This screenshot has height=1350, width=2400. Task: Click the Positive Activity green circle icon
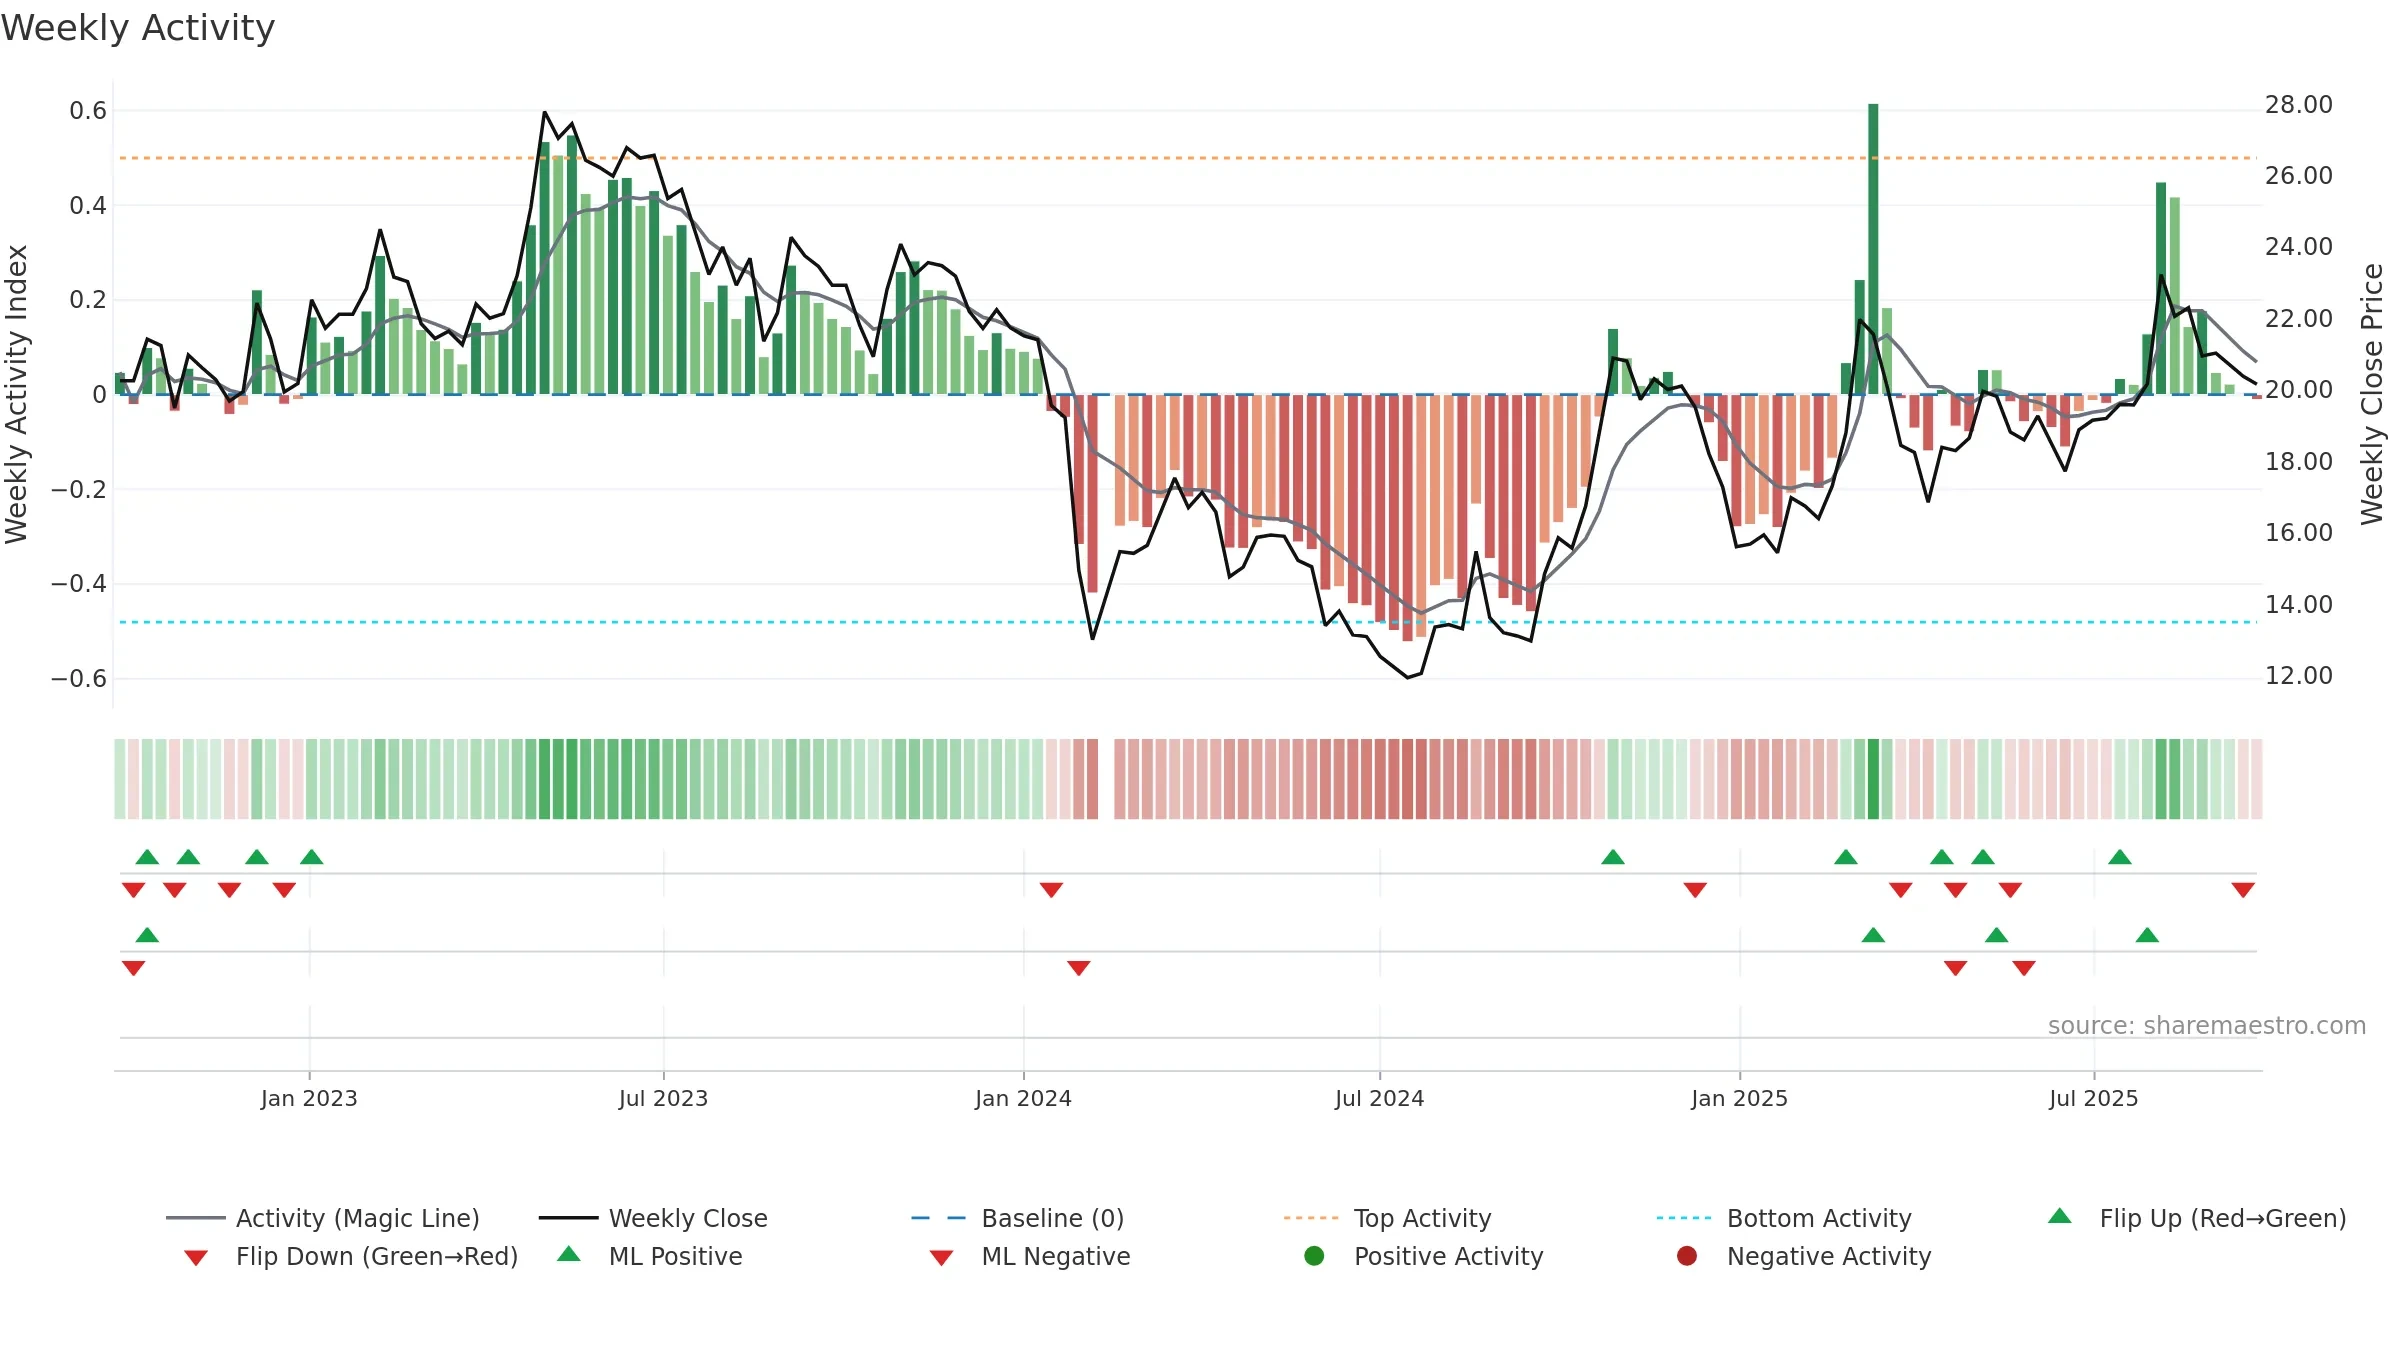tap(1314, 1255)
